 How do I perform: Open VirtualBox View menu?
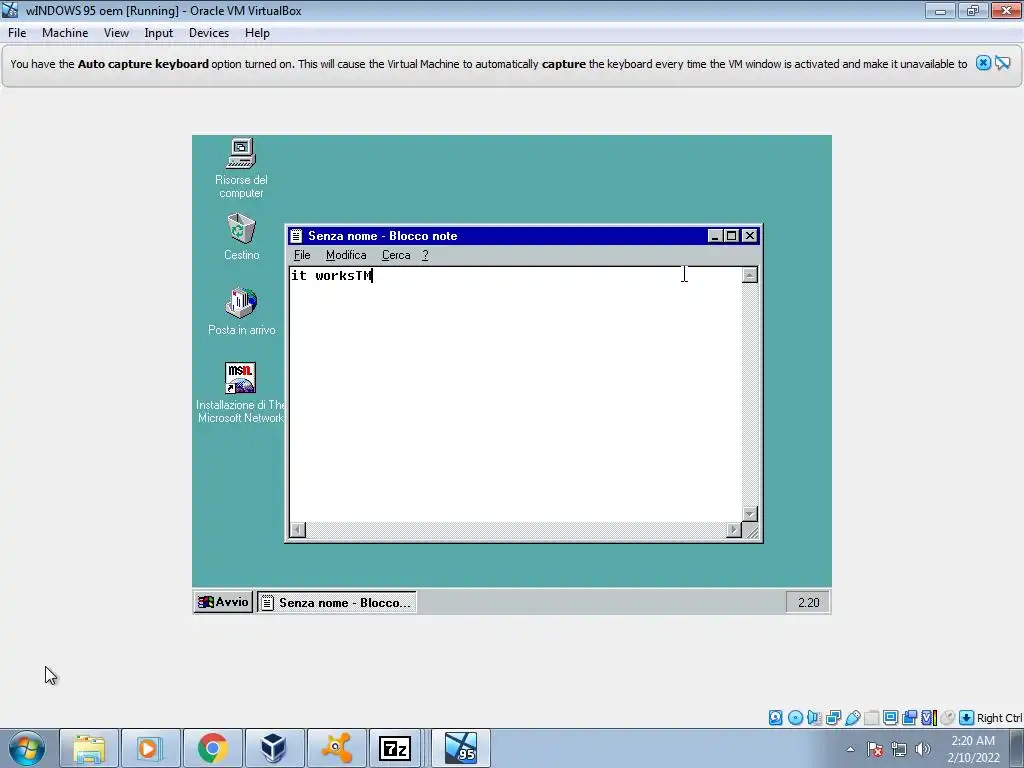coord(116,33)
